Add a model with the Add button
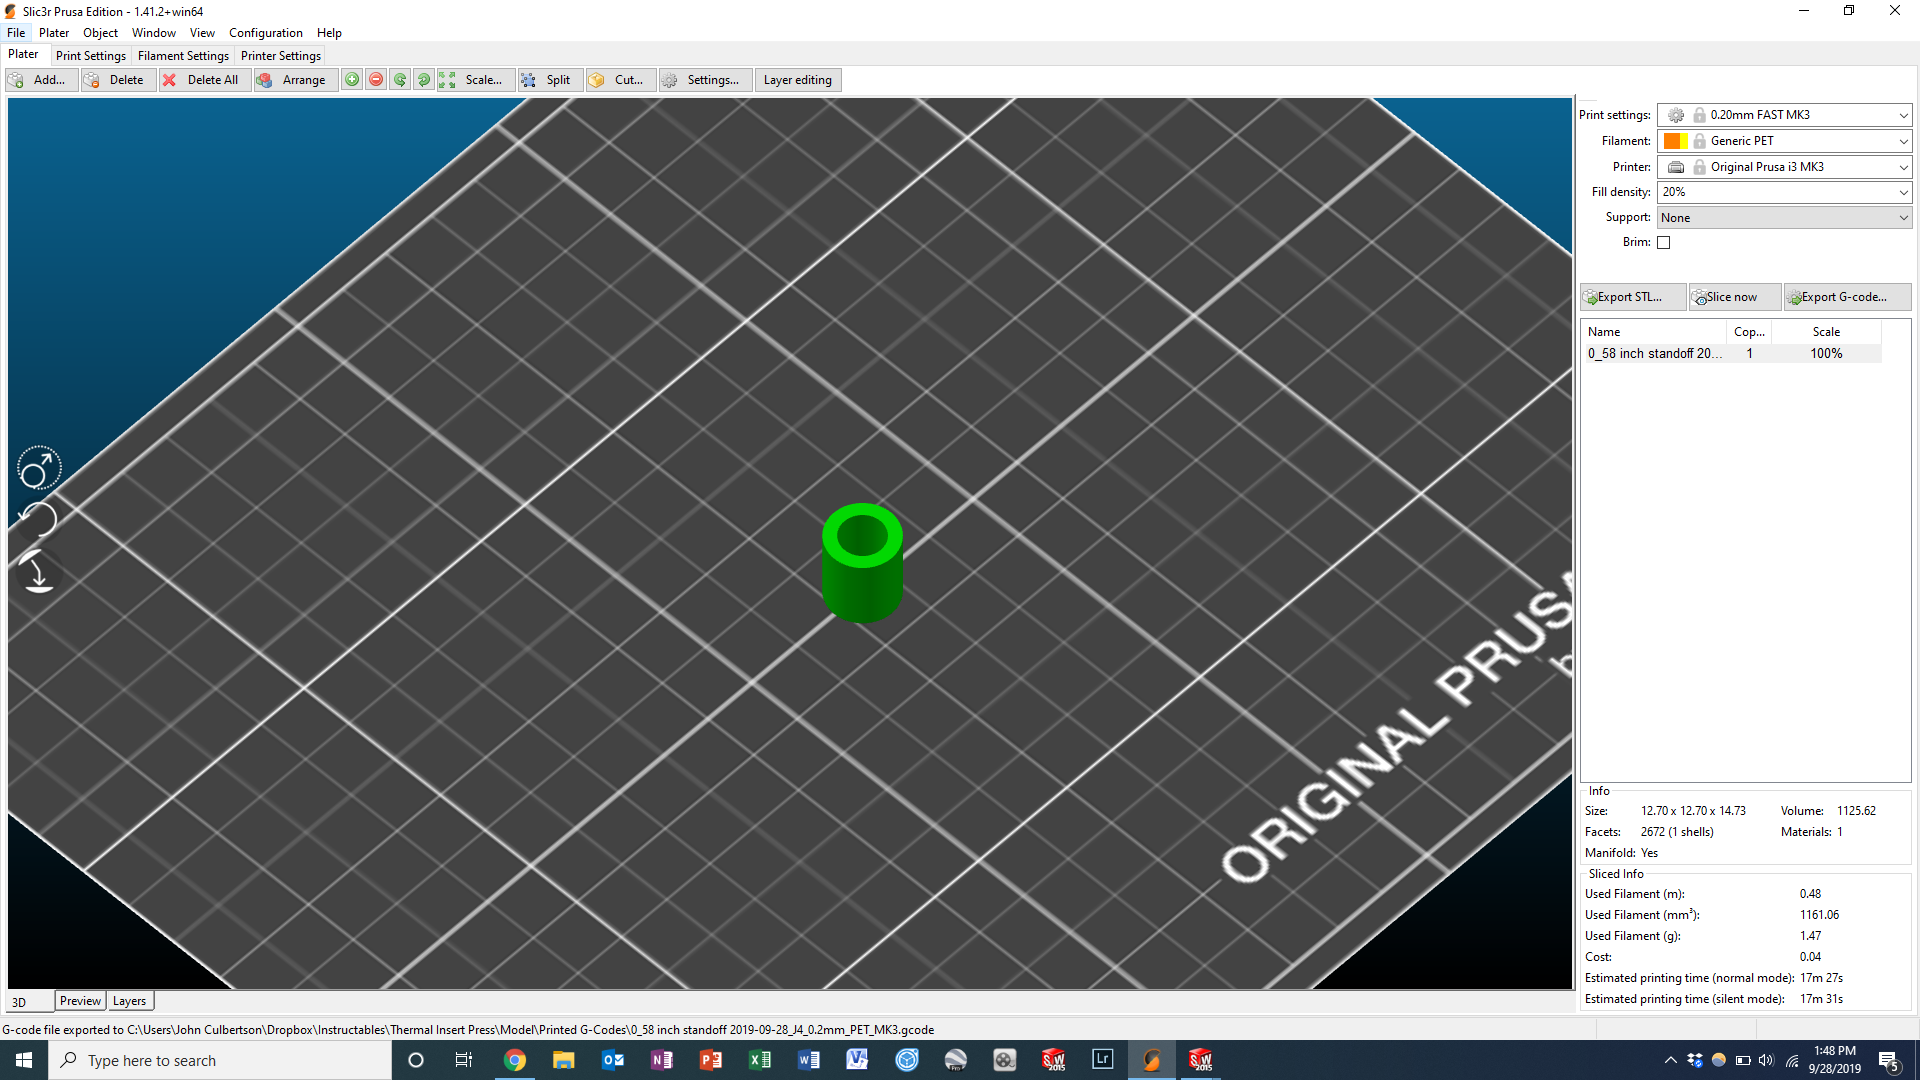The height and width of the screenshot is (1080, 1920). (40, 80)
